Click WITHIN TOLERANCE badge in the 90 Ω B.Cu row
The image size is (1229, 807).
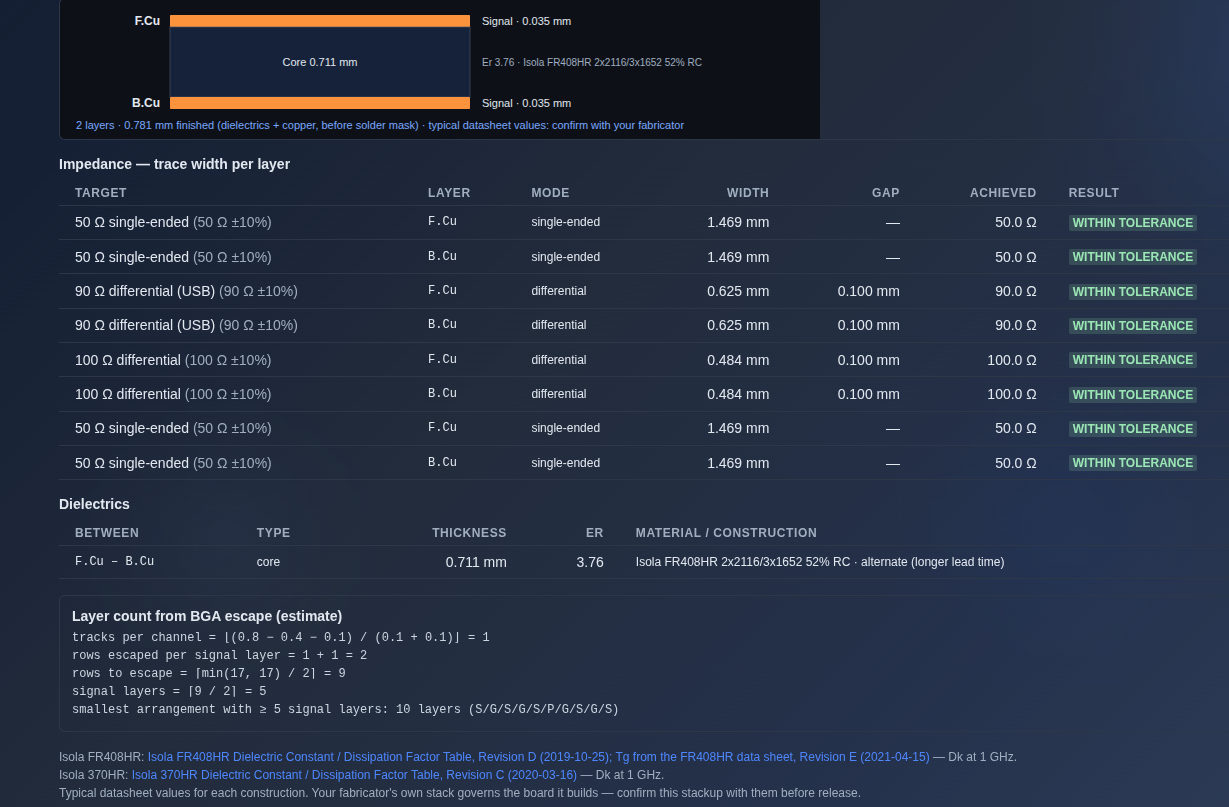coord(1133,326)
